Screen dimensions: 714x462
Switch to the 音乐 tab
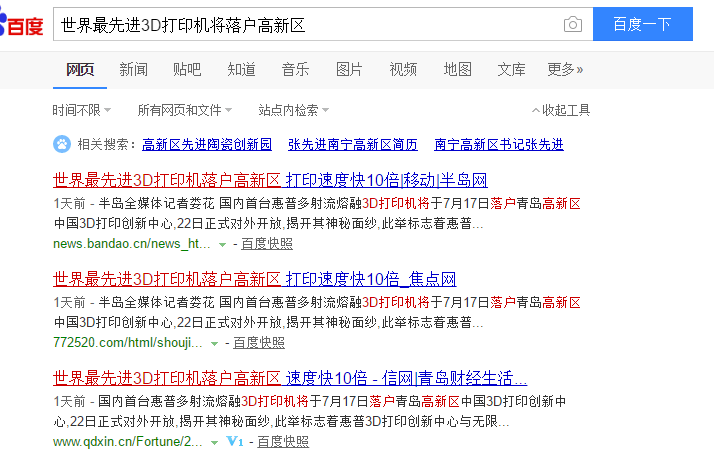[x=295, y=70]
